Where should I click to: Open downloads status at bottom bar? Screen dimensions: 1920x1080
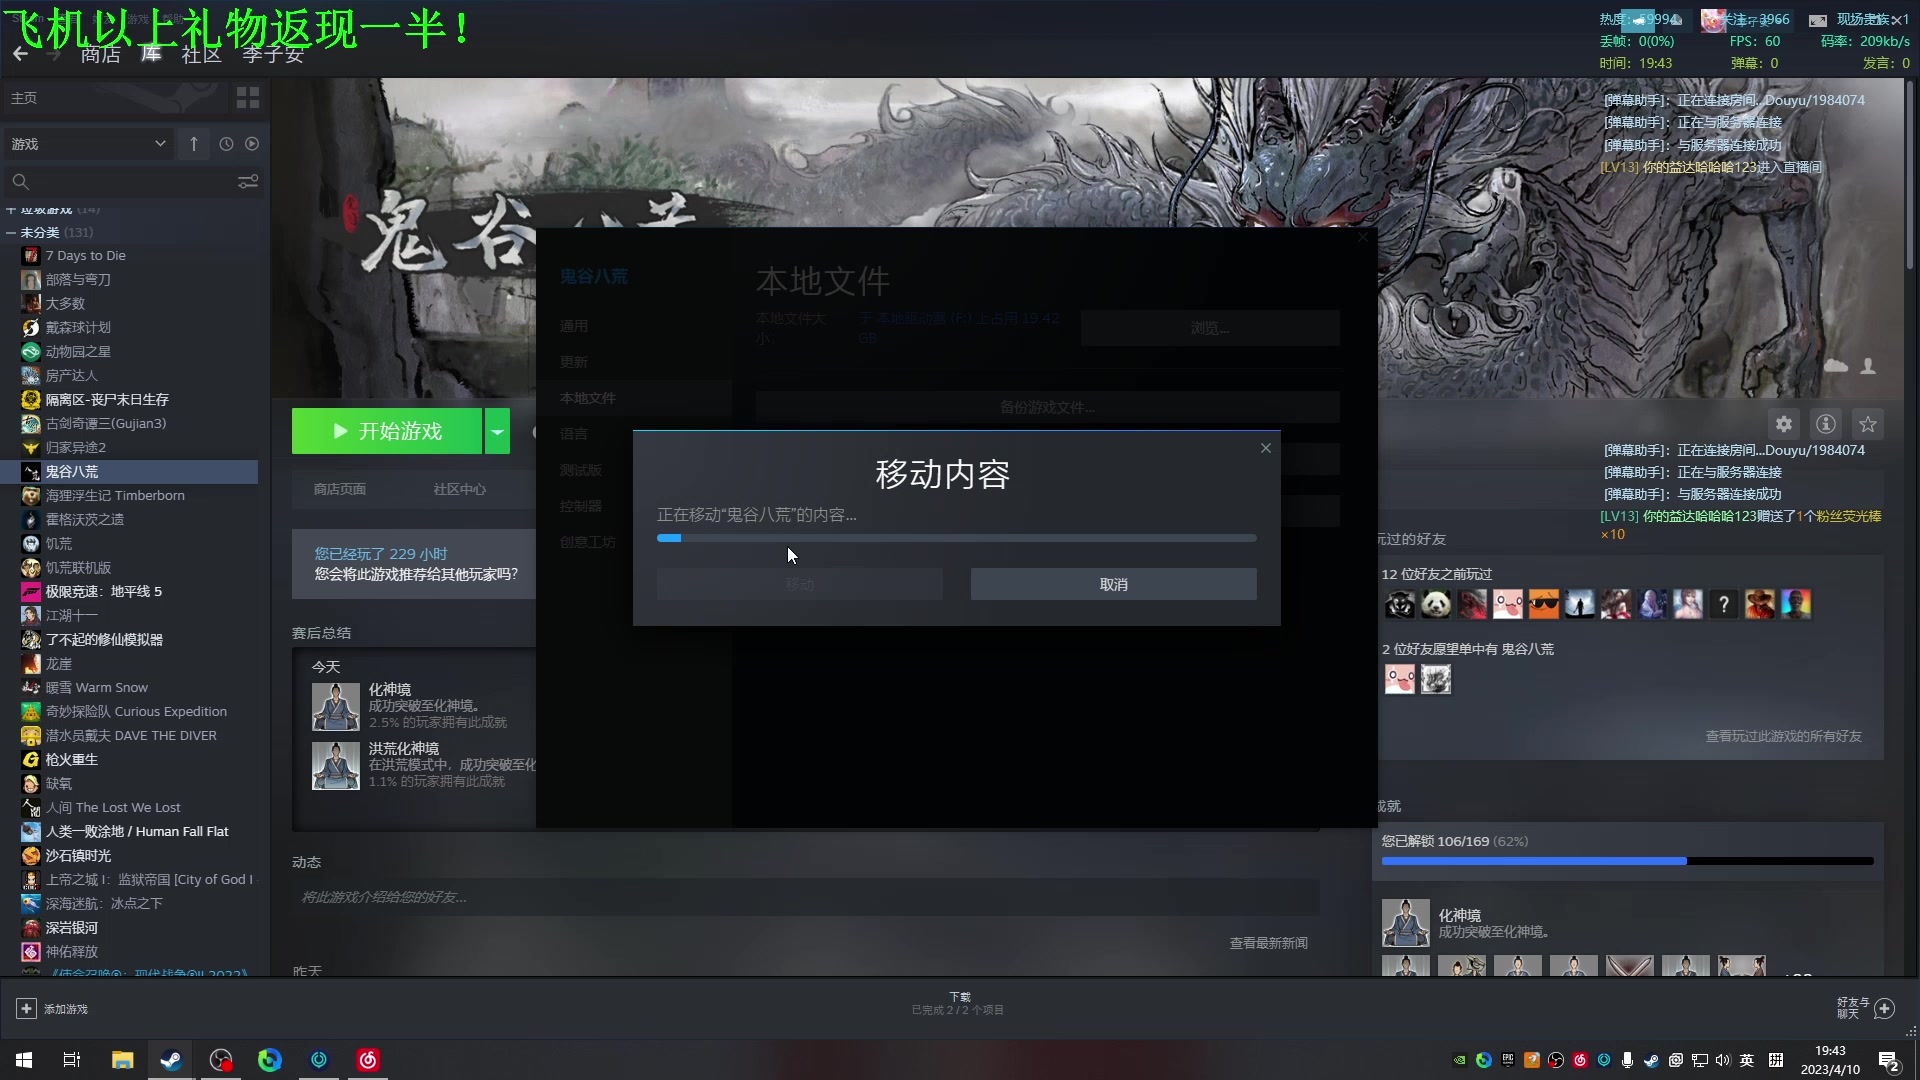958,1003
